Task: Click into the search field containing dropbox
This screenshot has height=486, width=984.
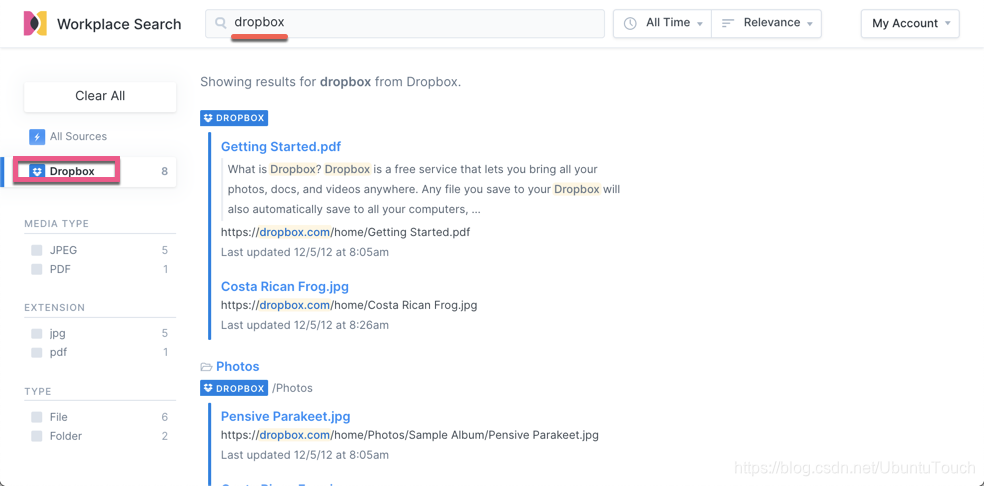Action: pos(405,23)
